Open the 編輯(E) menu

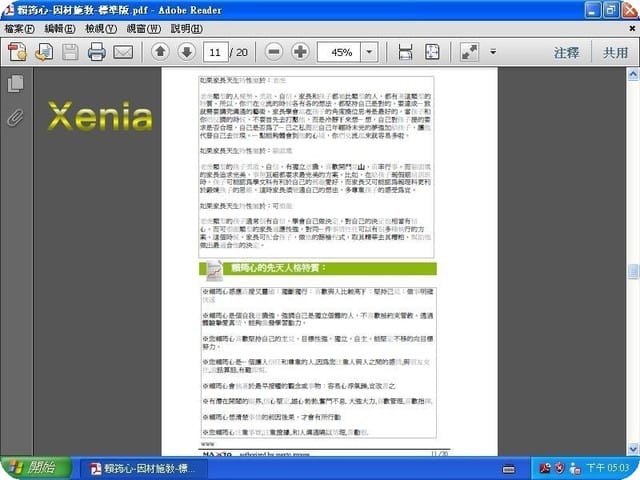[x=60, y=29]
